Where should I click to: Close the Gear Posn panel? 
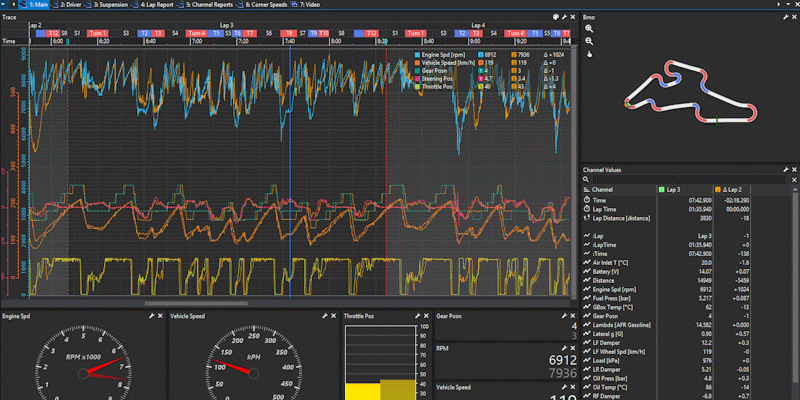pyautogui.click(x=573, y=316)
